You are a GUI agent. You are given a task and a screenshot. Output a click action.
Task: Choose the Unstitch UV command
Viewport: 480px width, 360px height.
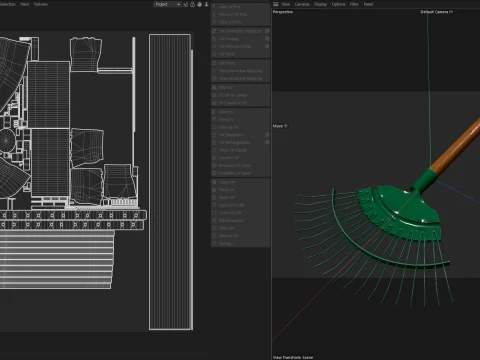[240, 158]
